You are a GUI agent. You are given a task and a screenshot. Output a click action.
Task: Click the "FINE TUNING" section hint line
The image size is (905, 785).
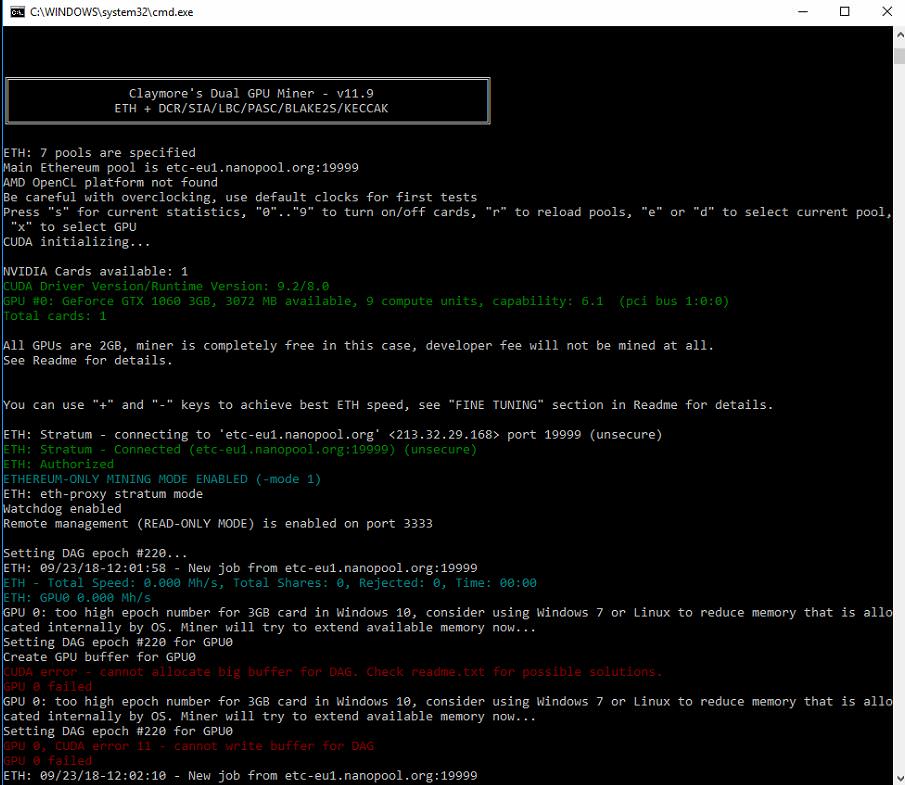tap(388, 405)
